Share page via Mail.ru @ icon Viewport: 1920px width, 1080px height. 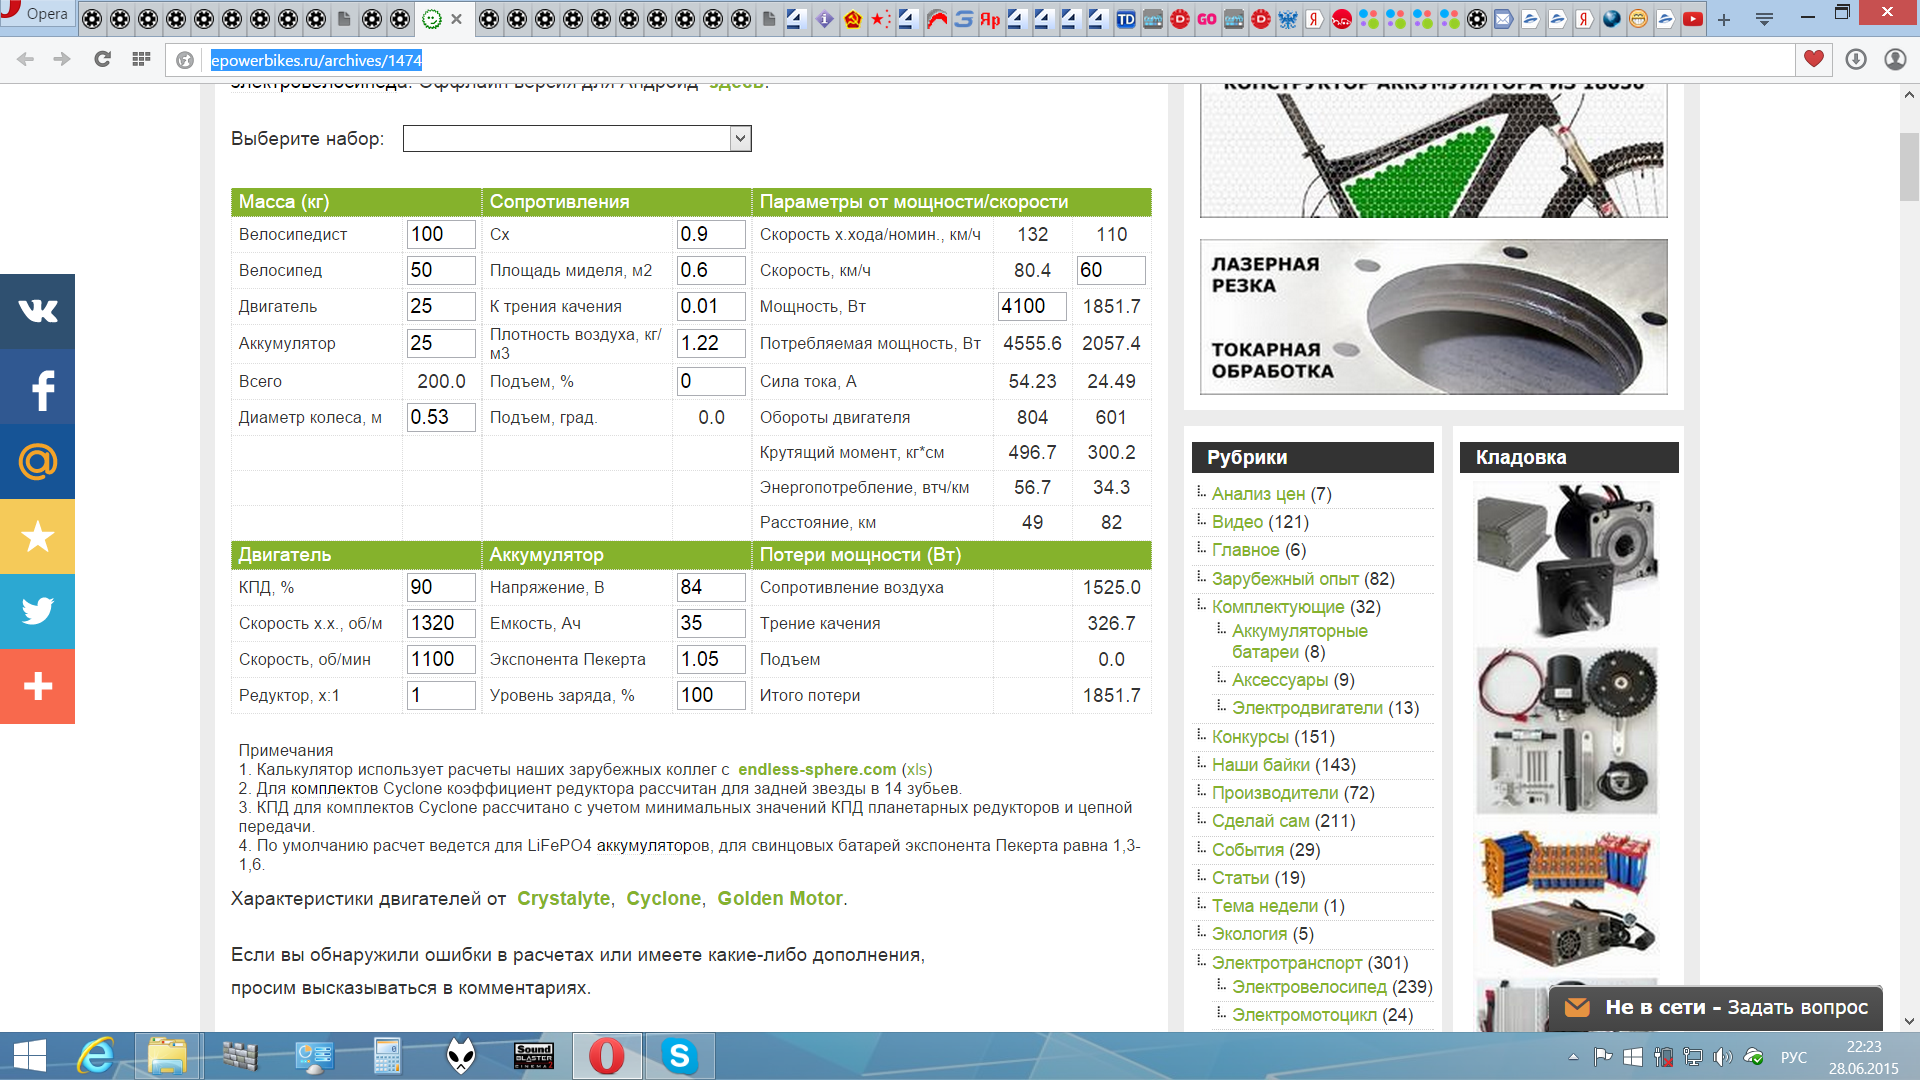[37, 462]
